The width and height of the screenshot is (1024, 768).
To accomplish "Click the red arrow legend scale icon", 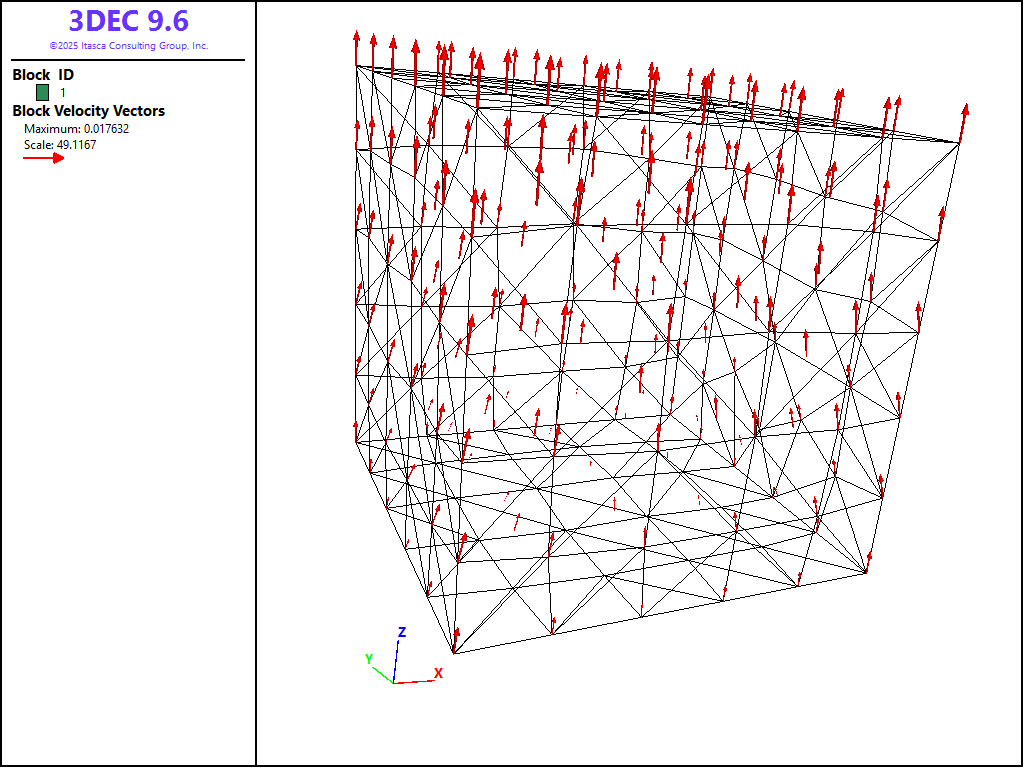I will [43, 157].
